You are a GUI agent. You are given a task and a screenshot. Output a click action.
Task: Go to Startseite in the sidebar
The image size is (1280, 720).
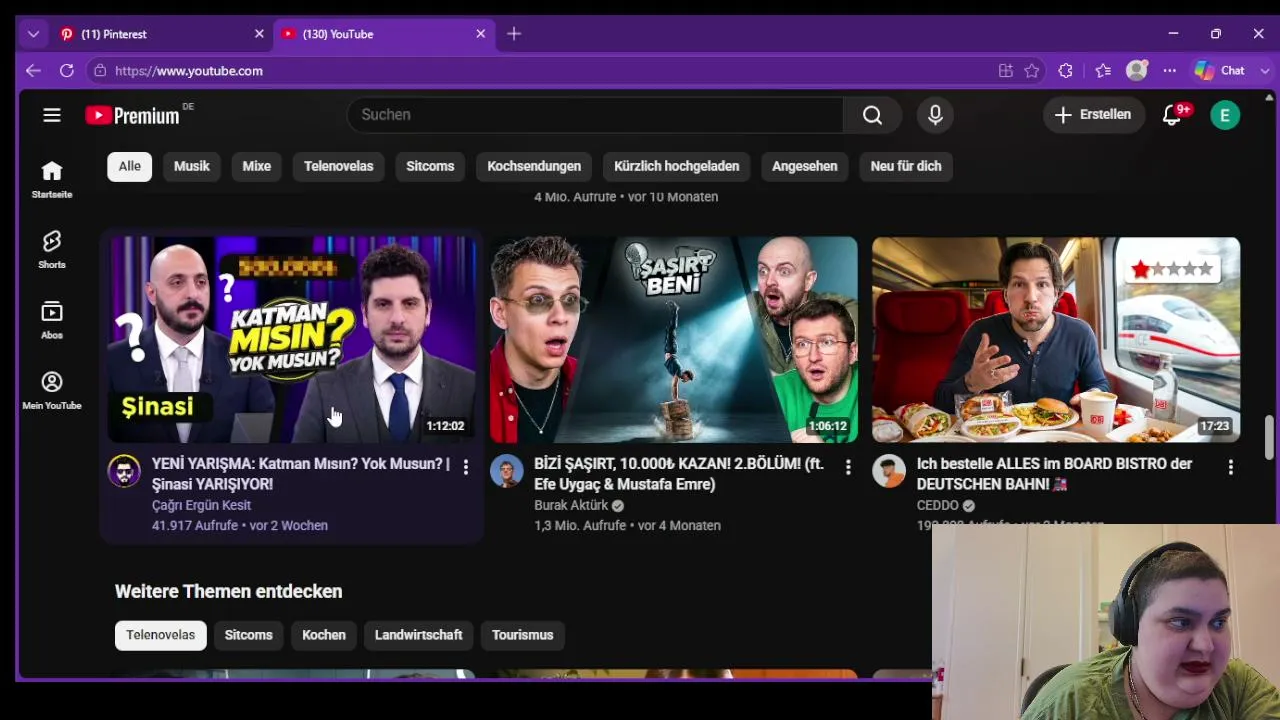click(x=52, y=180)
